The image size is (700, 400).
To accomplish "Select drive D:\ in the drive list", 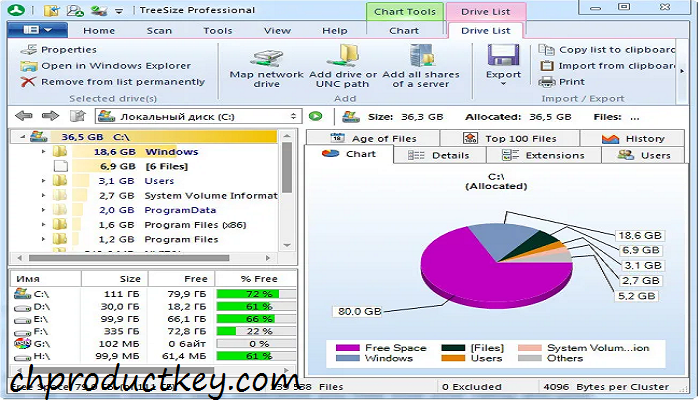I will tap(154, 307).
